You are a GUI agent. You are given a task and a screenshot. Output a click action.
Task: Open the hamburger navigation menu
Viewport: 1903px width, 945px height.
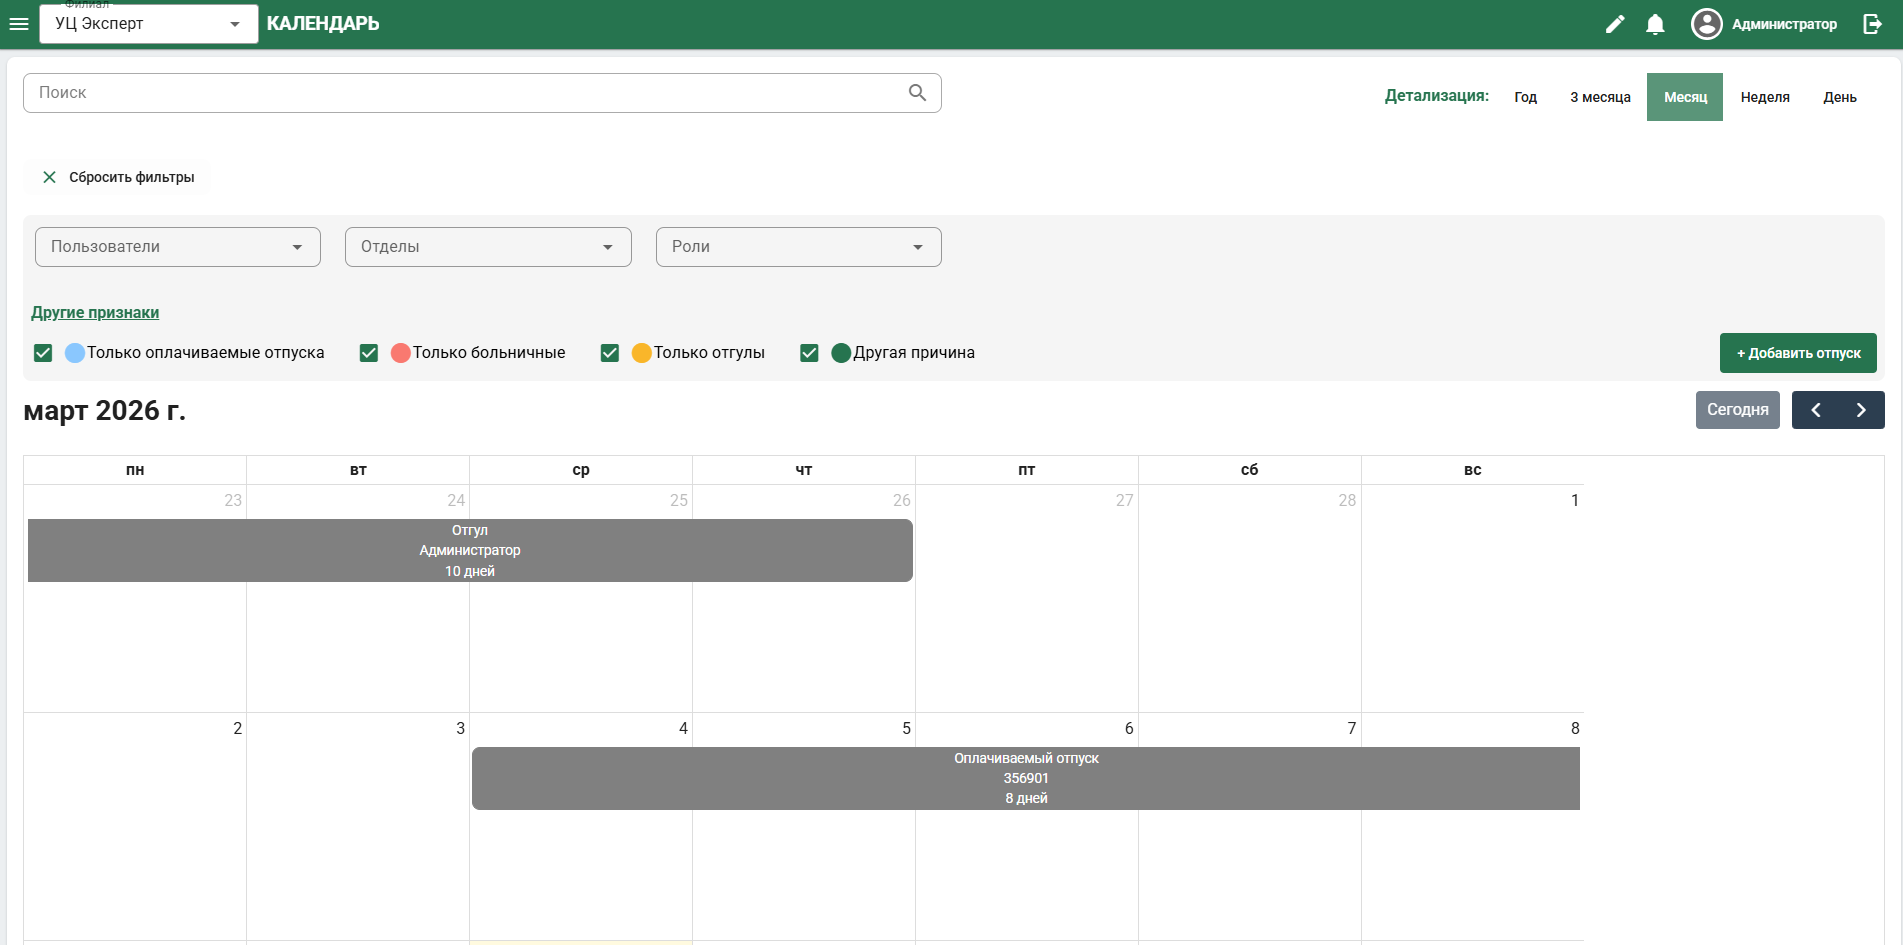(x=19, y=24)
